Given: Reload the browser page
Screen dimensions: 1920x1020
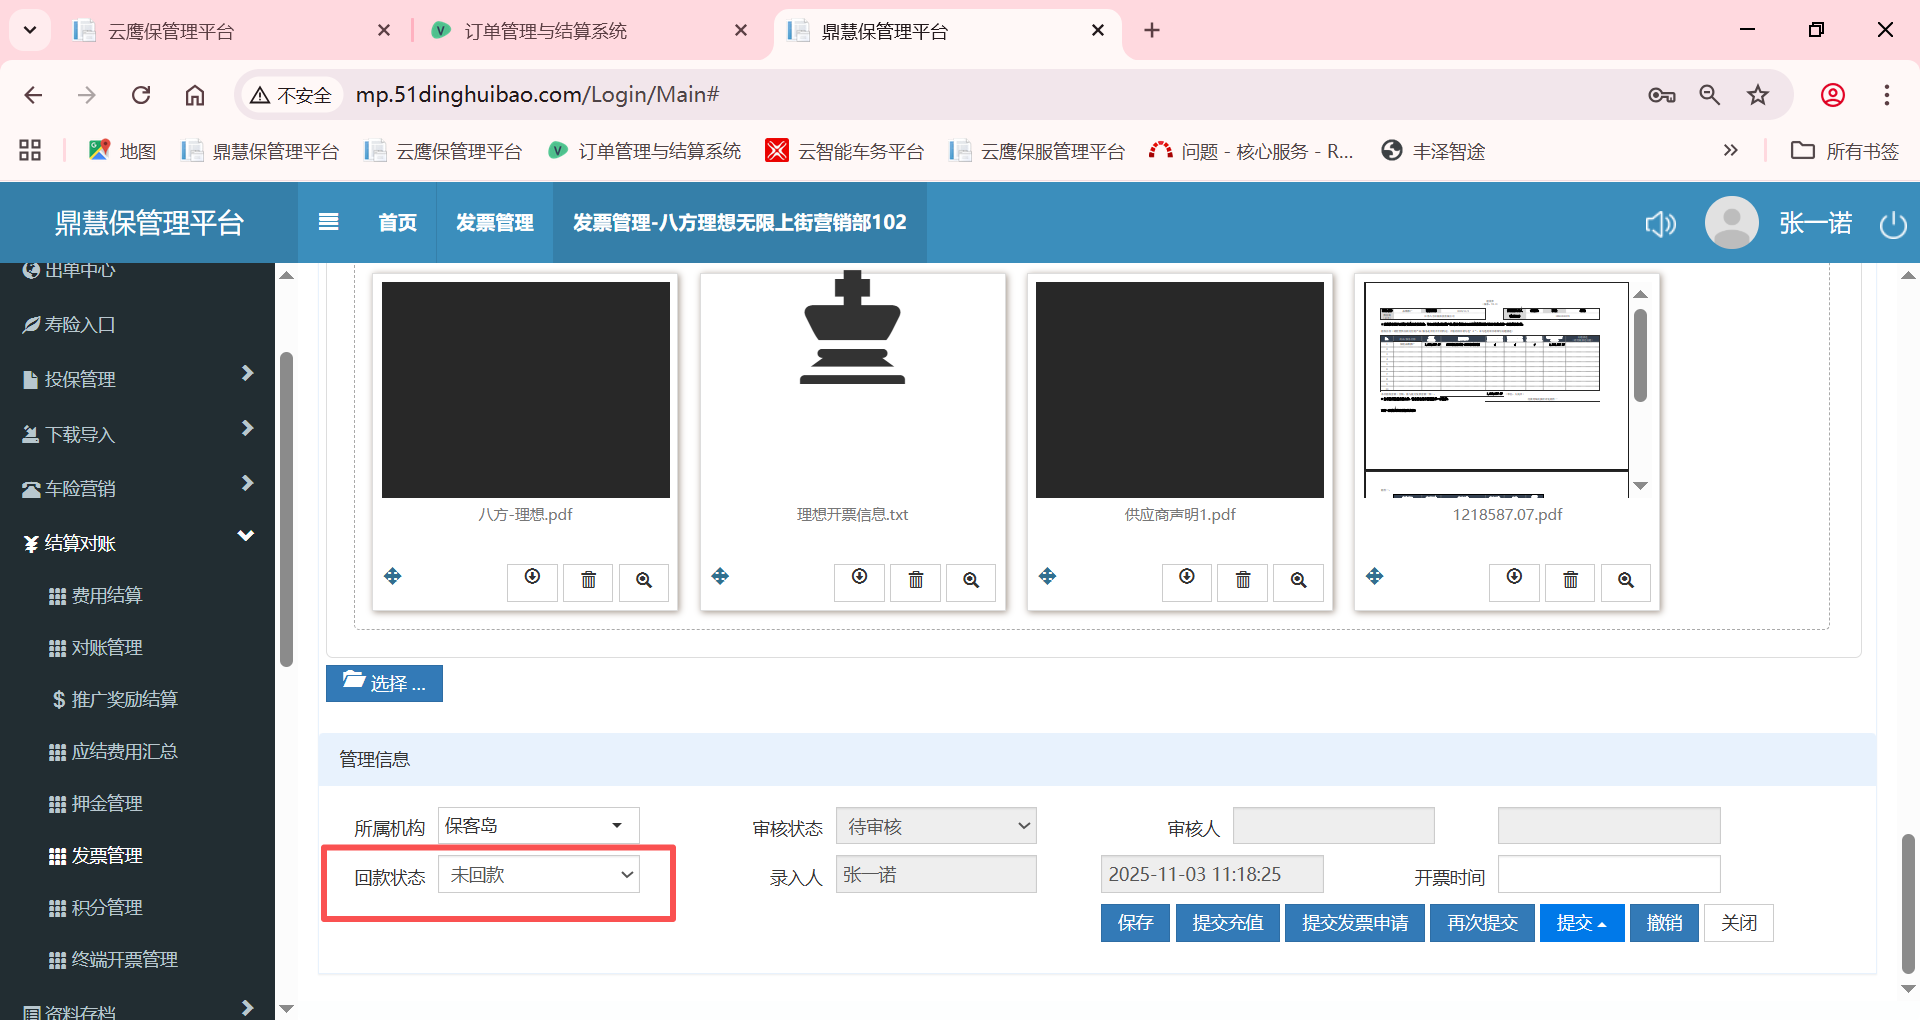Looking at the screenshot, I should point(141,95).
